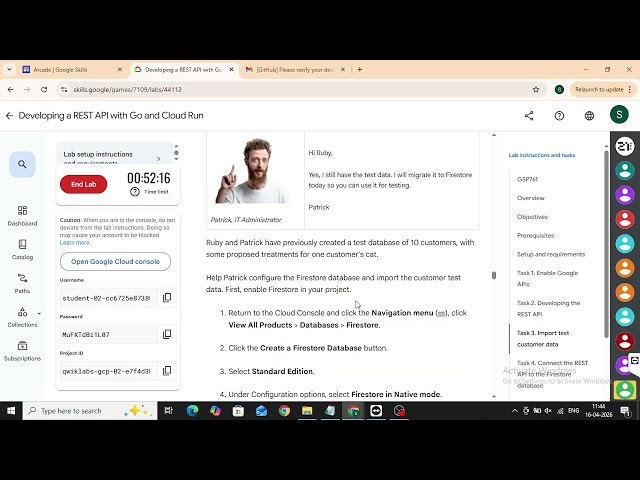640x480 pixels.
Task: Click the 00:52:16 lab timer
Action: coord(149,178)
